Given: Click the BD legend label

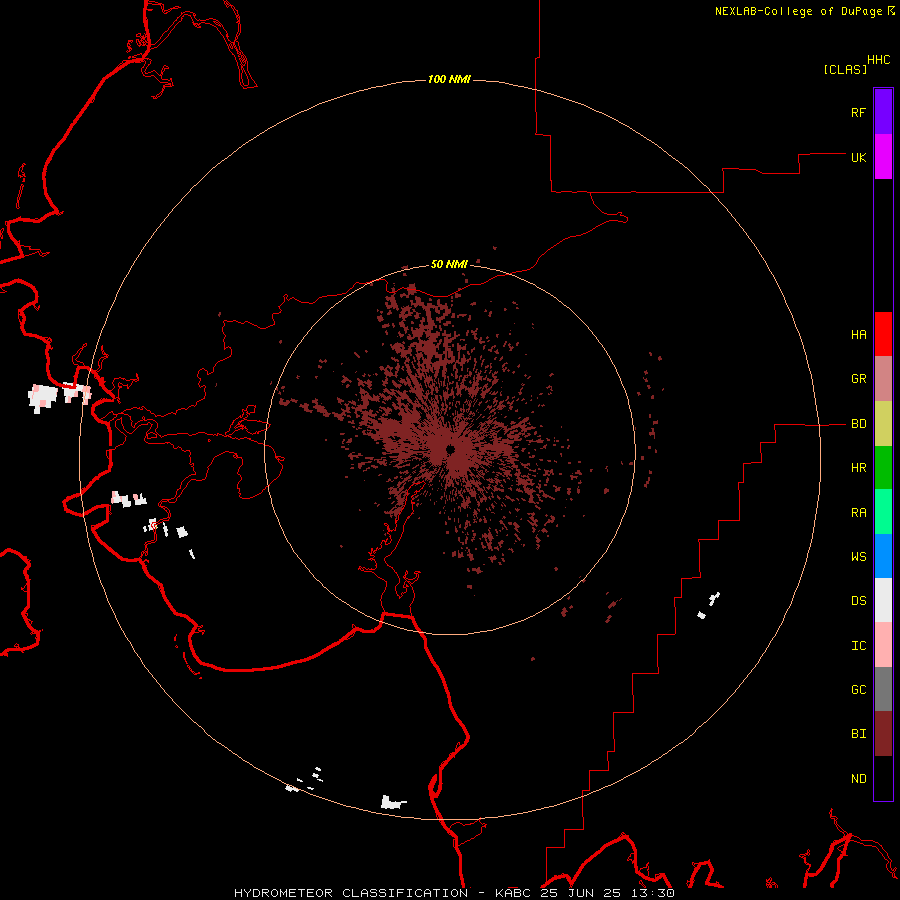Looking at the screenshot, I should pos(858,424).
